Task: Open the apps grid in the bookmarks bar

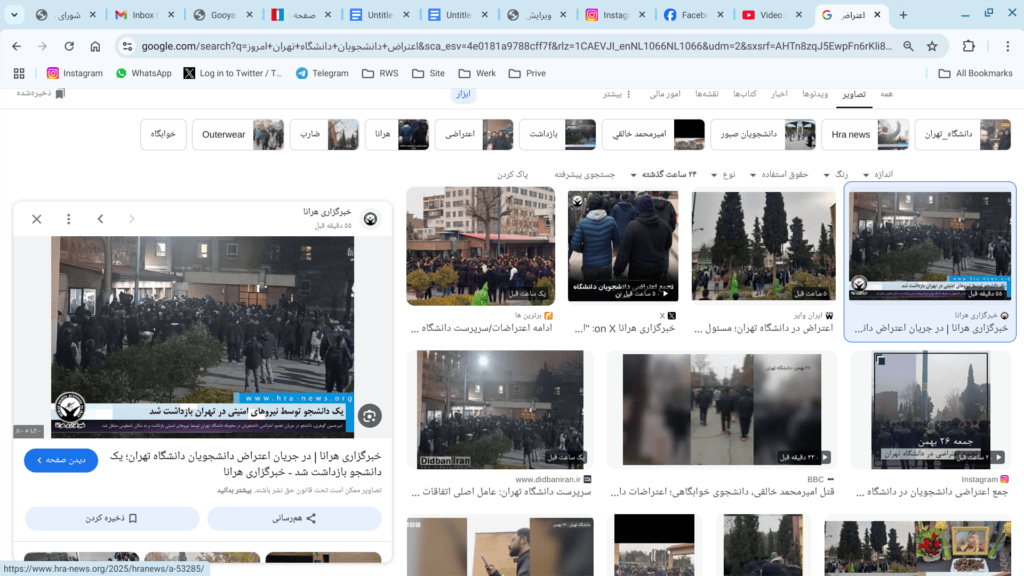Action: click(19, 73)
